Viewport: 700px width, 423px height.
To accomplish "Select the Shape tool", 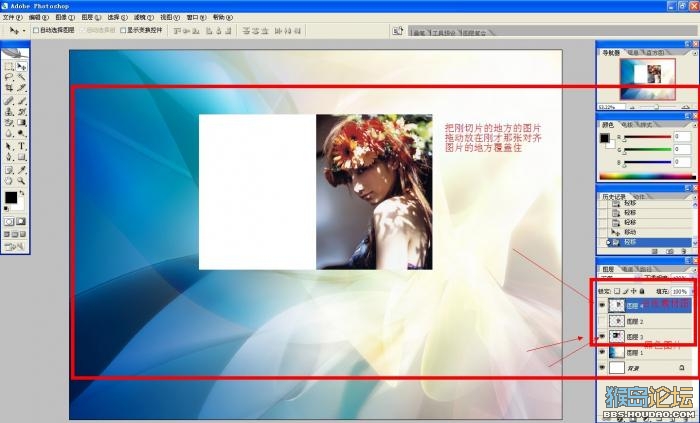I will [21, 157].
